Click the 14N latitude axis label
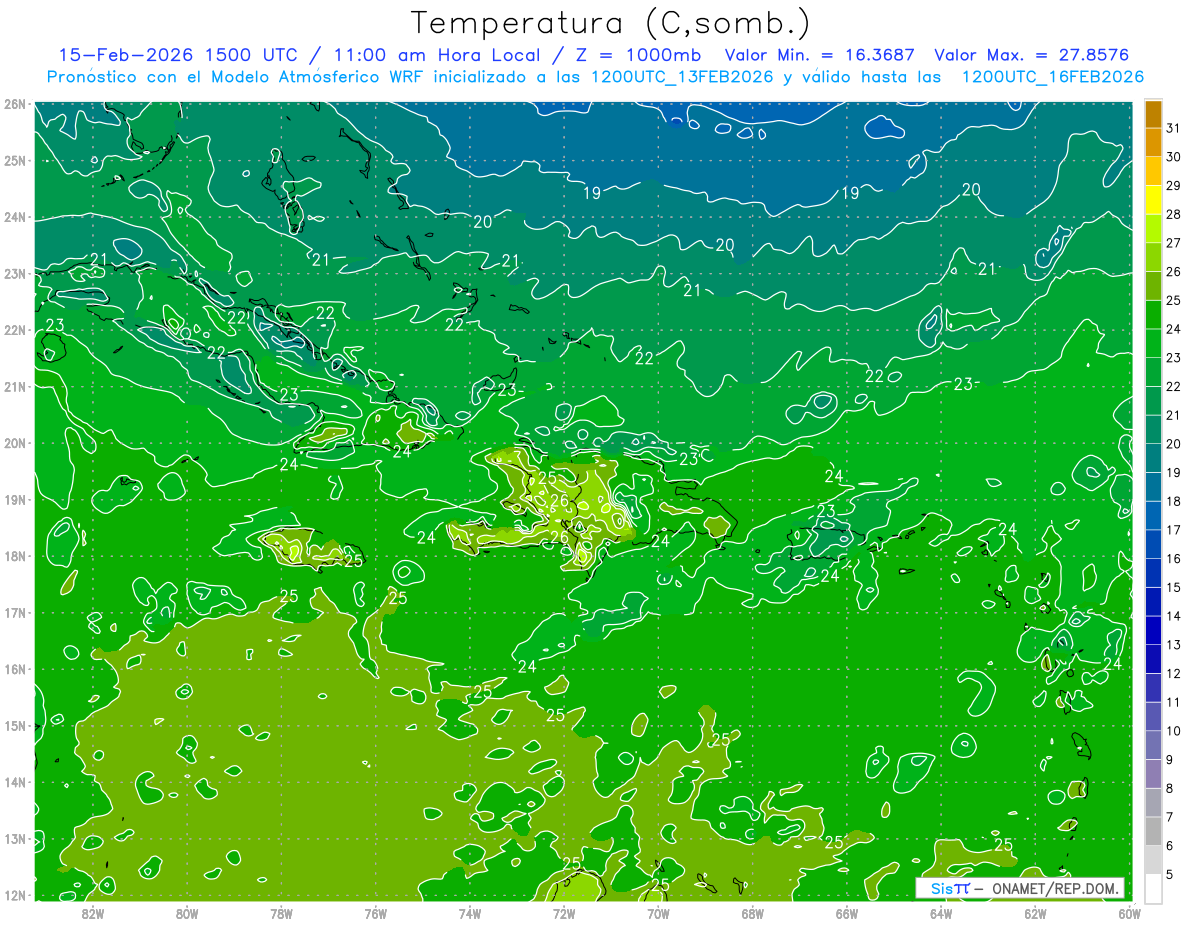This screenshot has width=1200, height=927. [x=14, y=782]
